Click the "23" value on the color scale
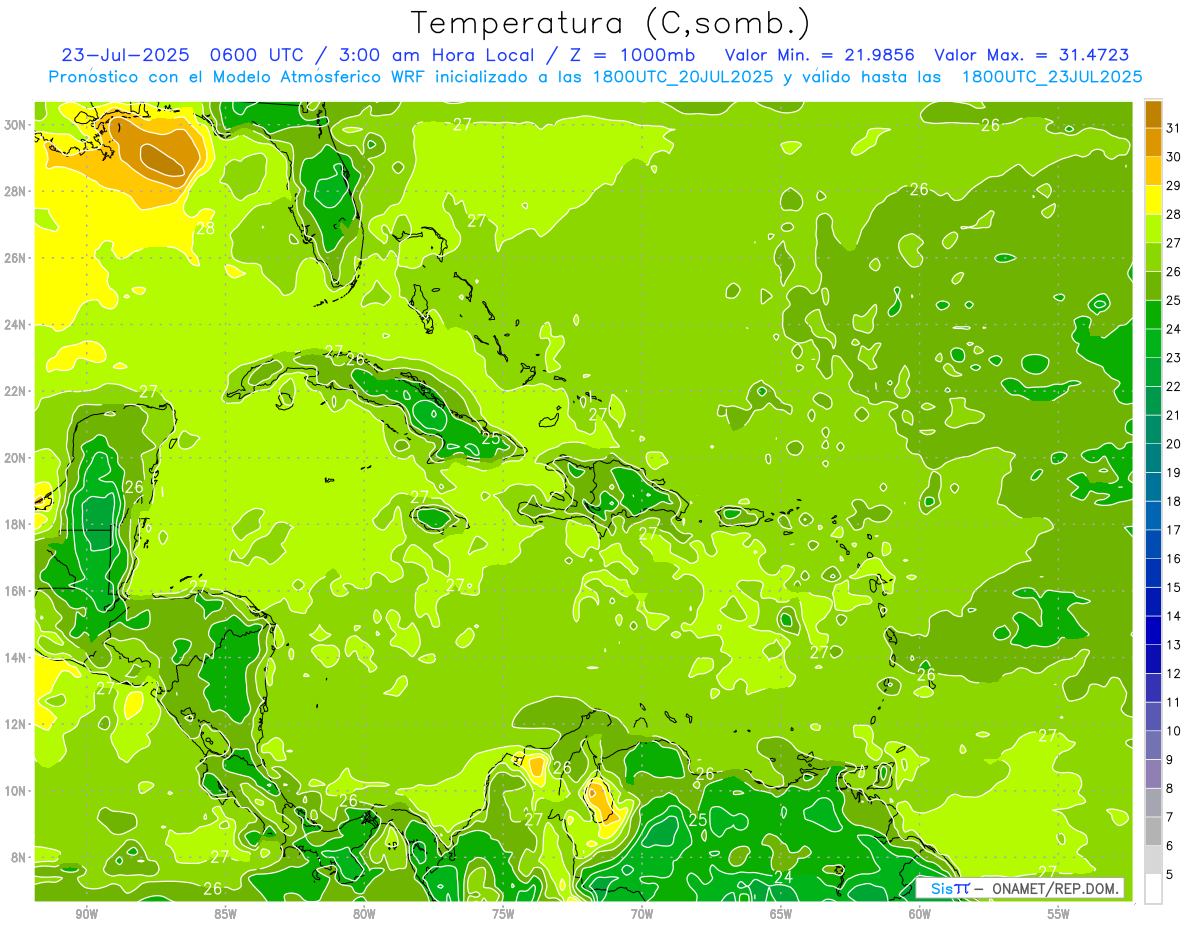The height and width of the screenshot is (927, 1200). pyautogui.click(x=1173, y=358)
